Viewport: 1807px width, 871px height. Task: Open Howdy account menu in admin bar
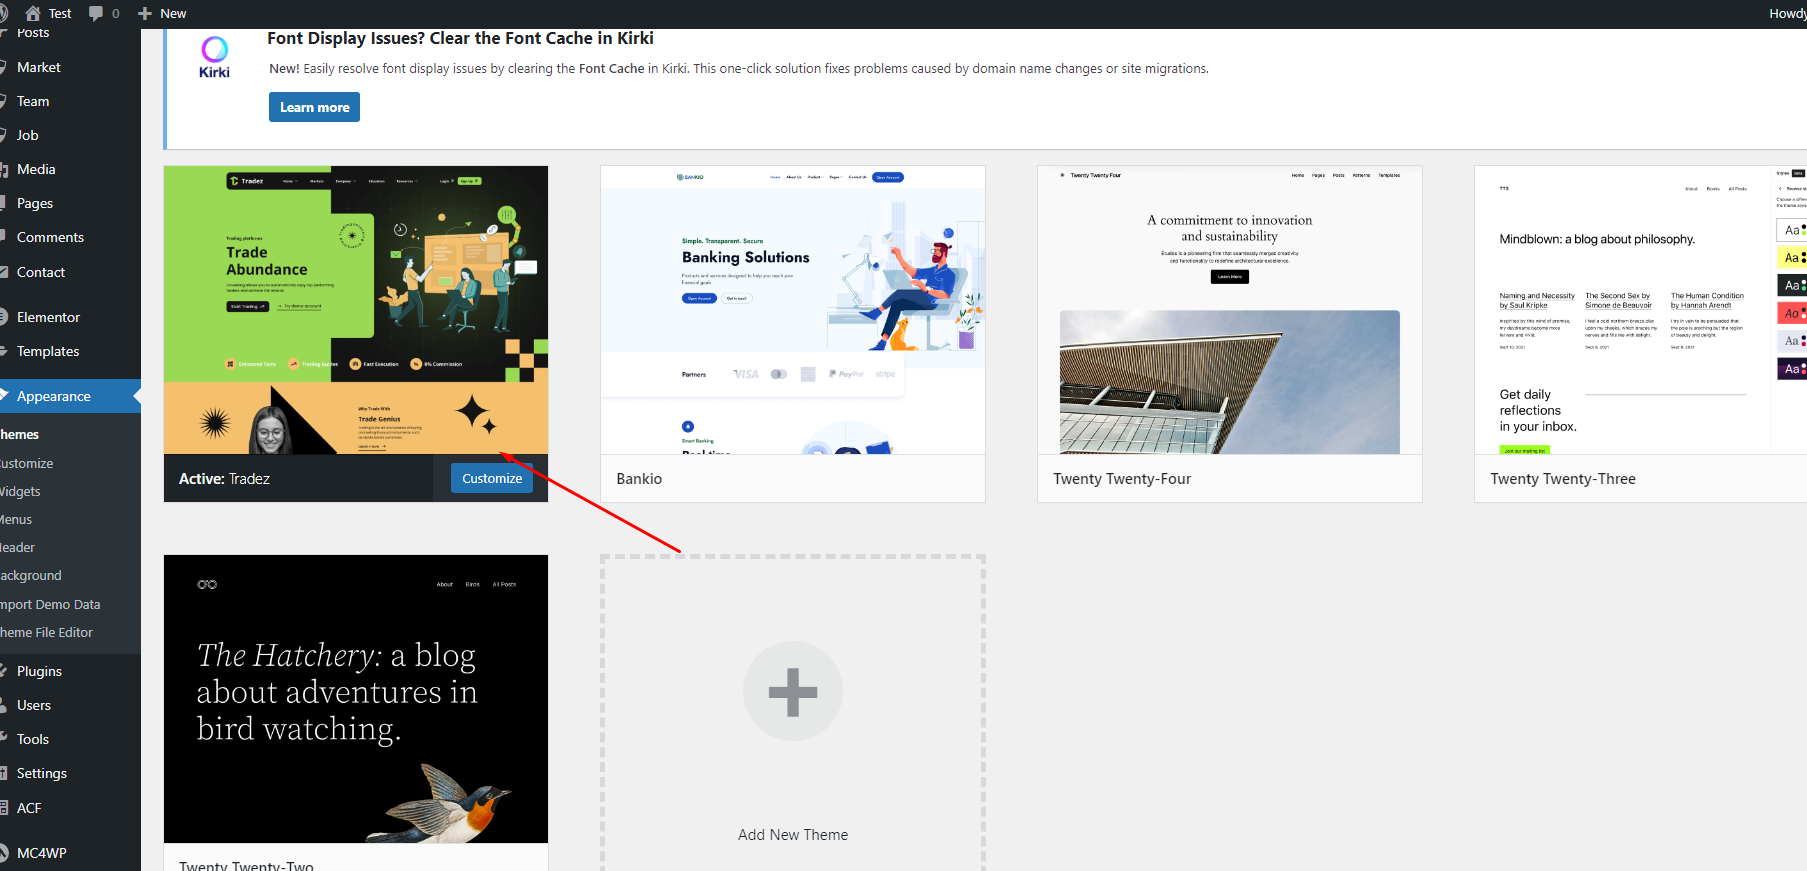[1787, 13]
